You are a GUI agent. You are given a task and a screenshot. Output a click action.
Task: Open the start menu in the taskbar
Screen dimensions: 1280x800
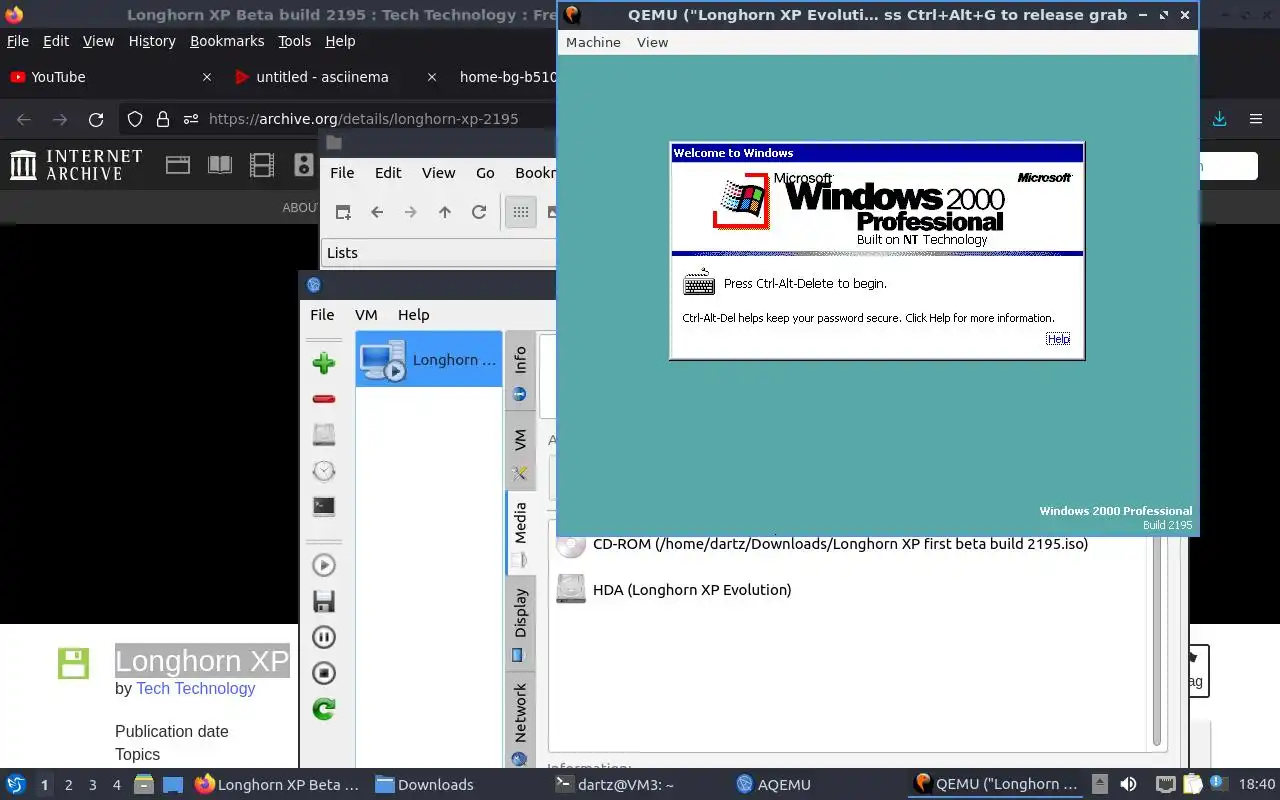tap(16, 784)
